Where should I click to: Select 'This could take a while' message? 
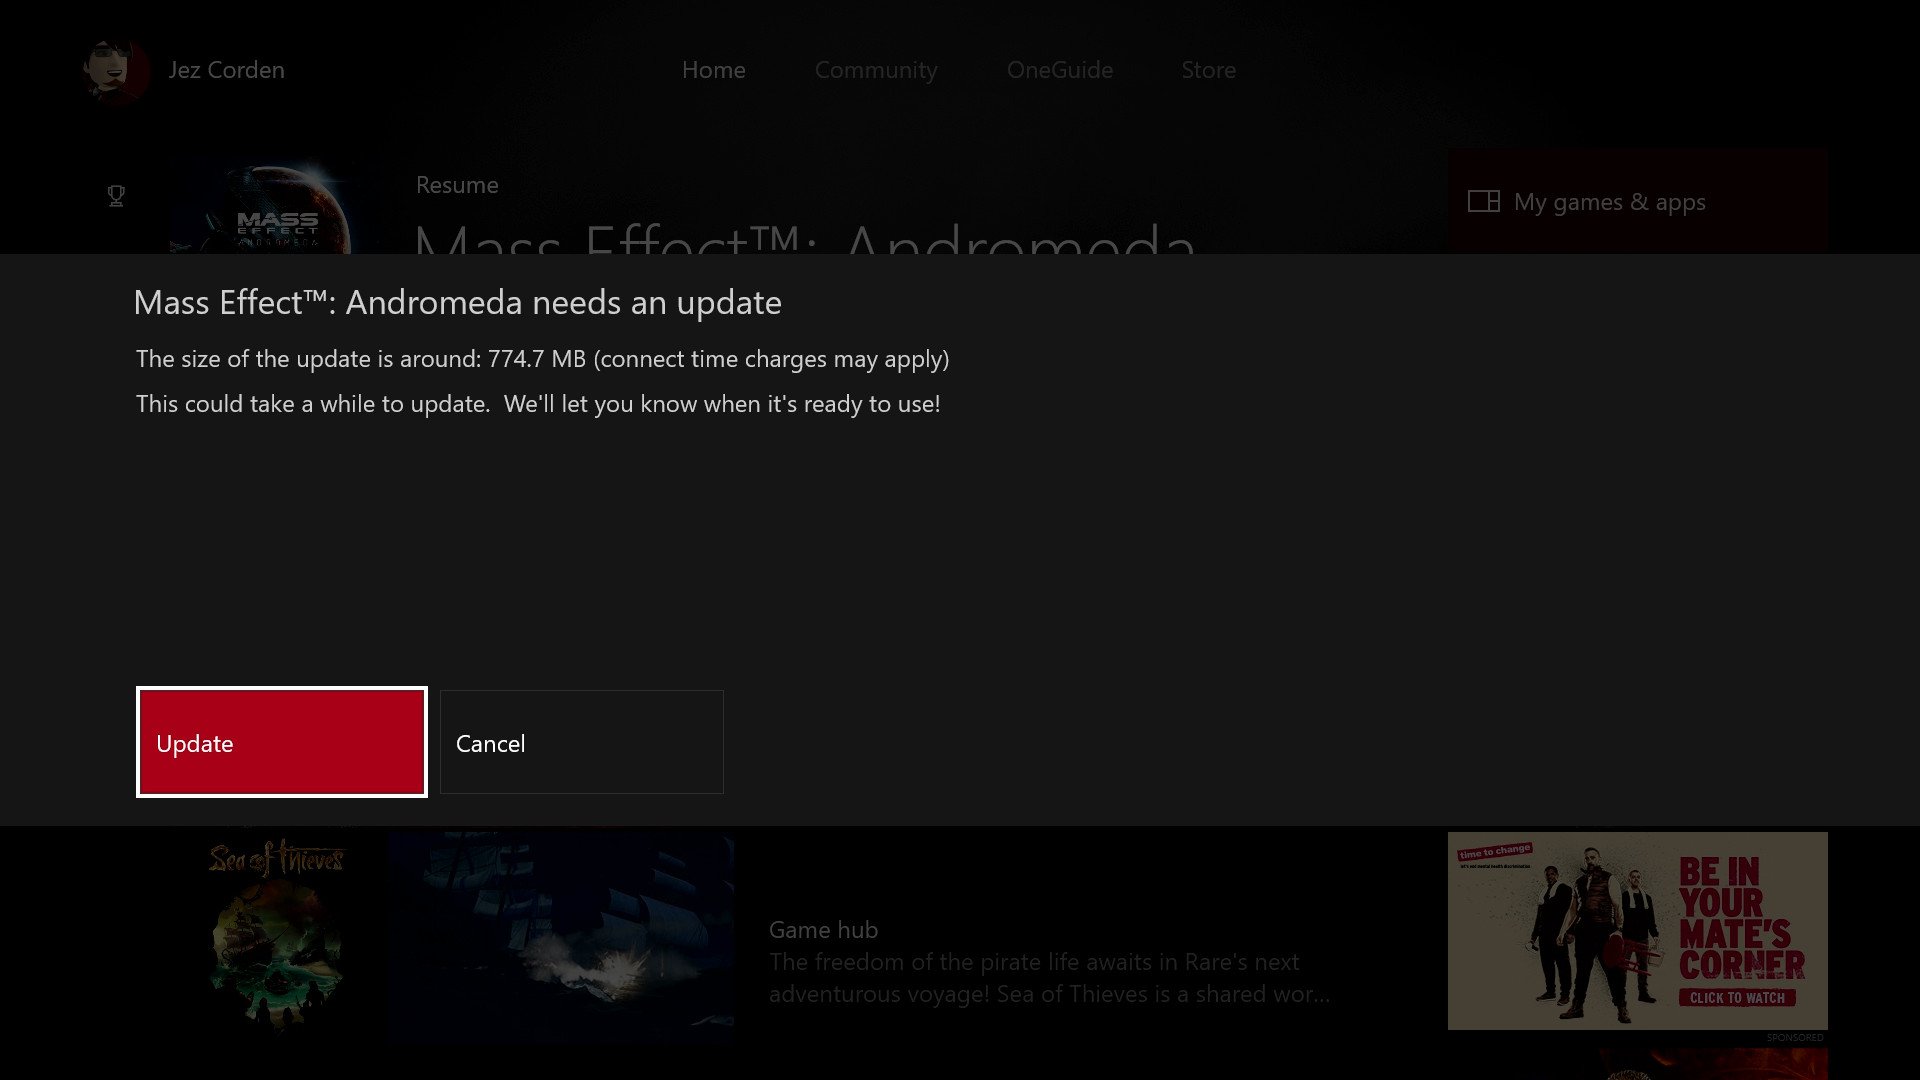pos(538,404)
